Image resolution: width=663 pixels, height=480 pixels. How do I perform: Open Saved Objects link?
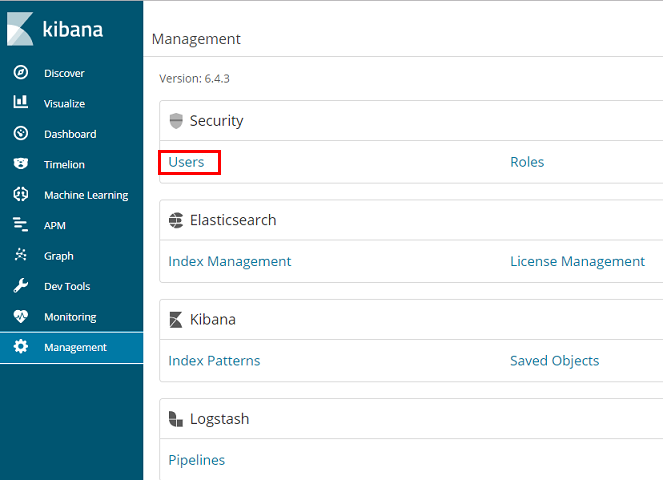(554, 361)
